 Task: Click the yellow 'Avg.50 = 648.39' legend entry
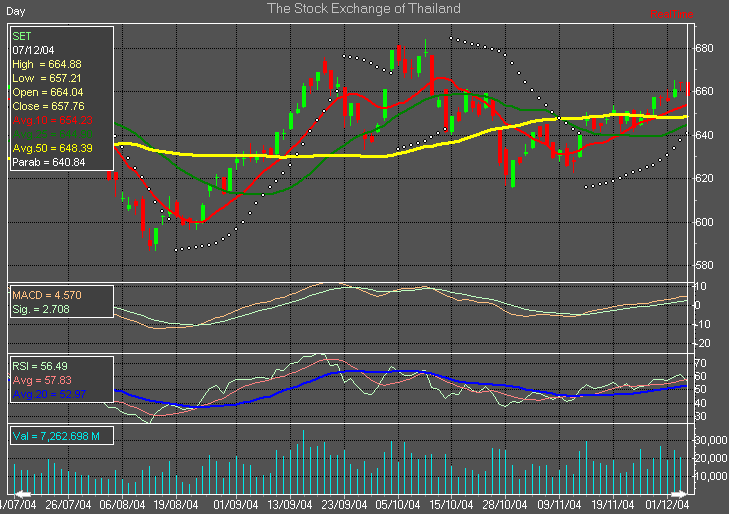click(x=53, y=148)
